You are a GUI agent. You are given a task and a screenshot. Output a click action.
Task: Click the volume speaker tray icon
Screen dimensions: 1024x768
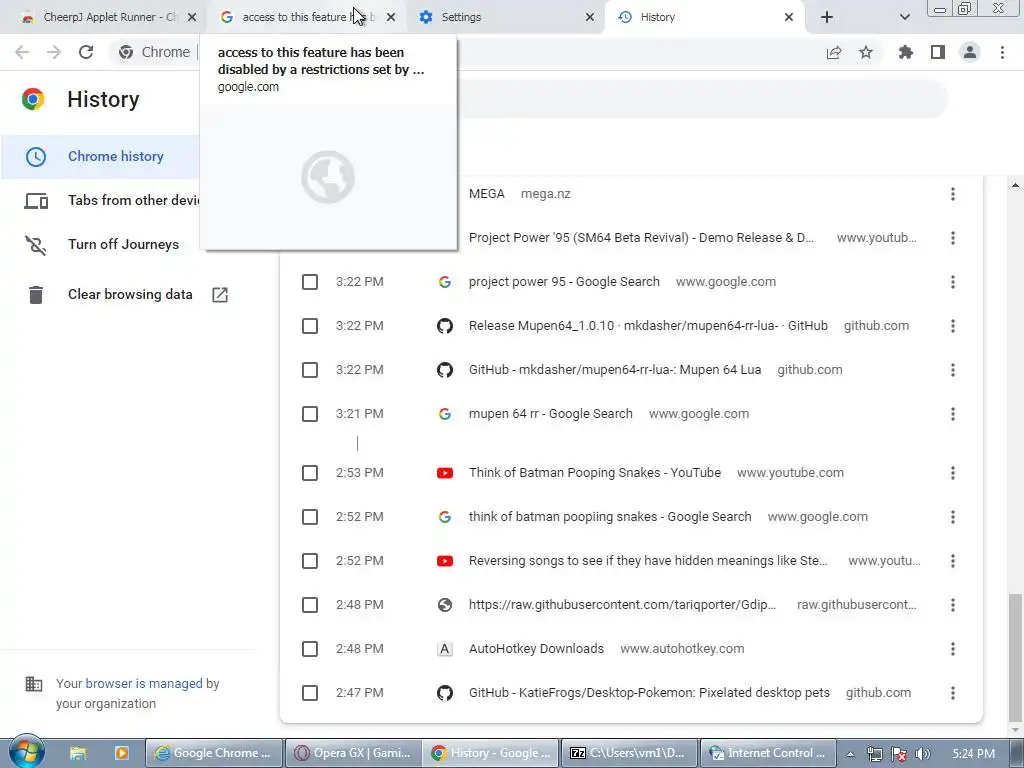coord(923,754)
